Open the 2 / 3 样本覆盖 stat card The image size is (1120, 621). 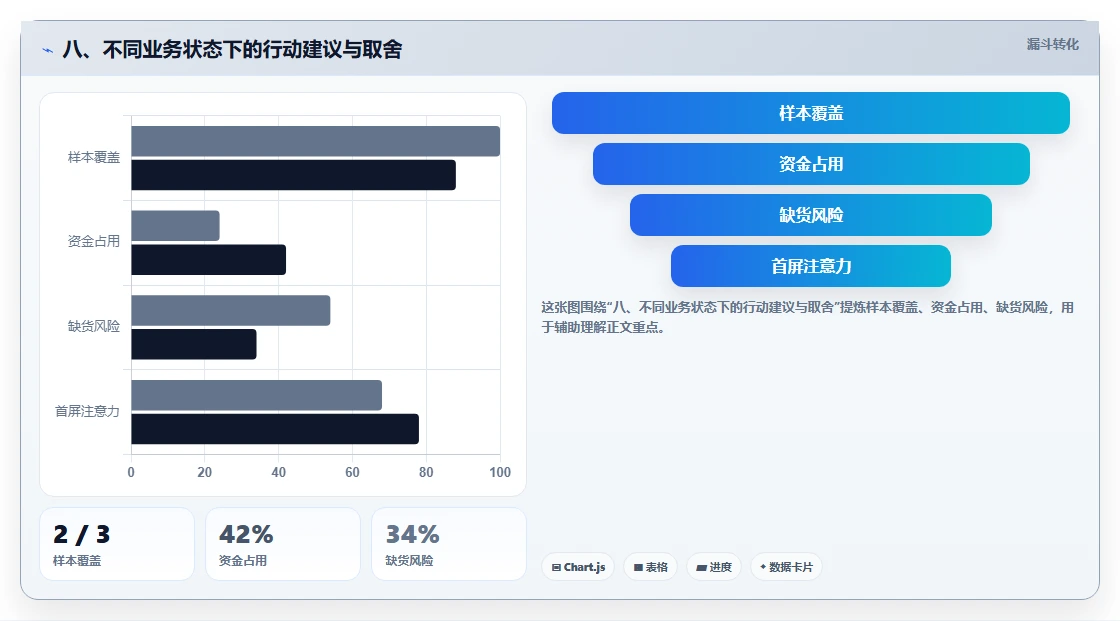click(x=117, y=544)
